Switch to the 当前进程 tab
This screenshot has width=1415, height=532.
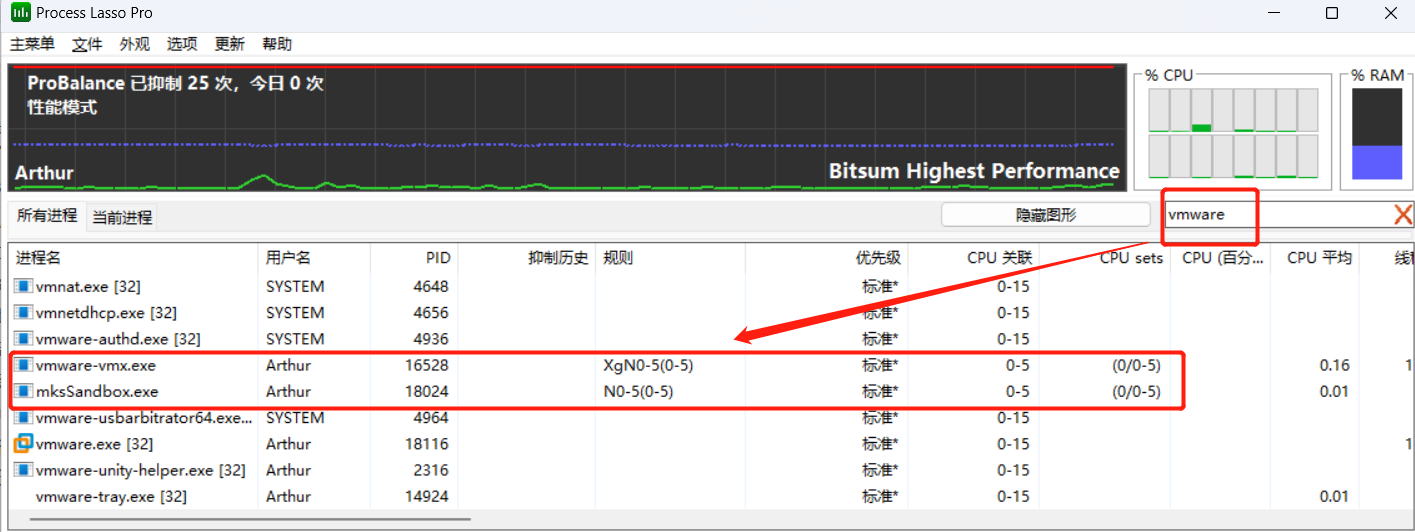pos(122,217)
